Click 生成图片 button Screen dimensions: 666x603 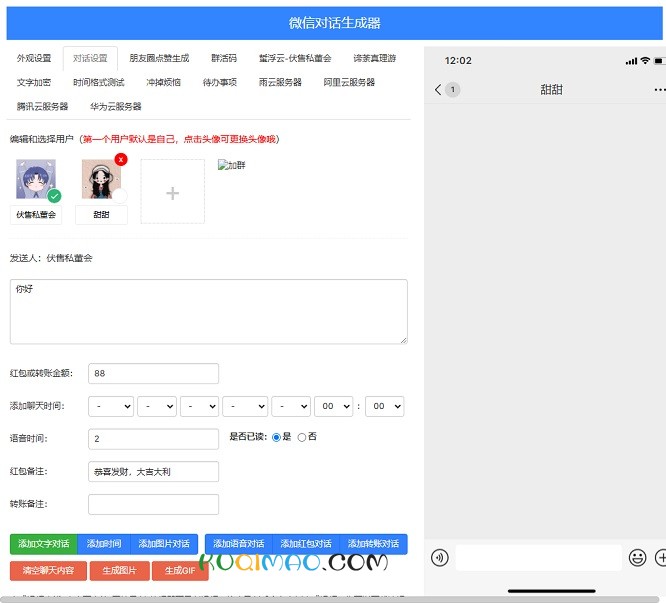point(119,570)
